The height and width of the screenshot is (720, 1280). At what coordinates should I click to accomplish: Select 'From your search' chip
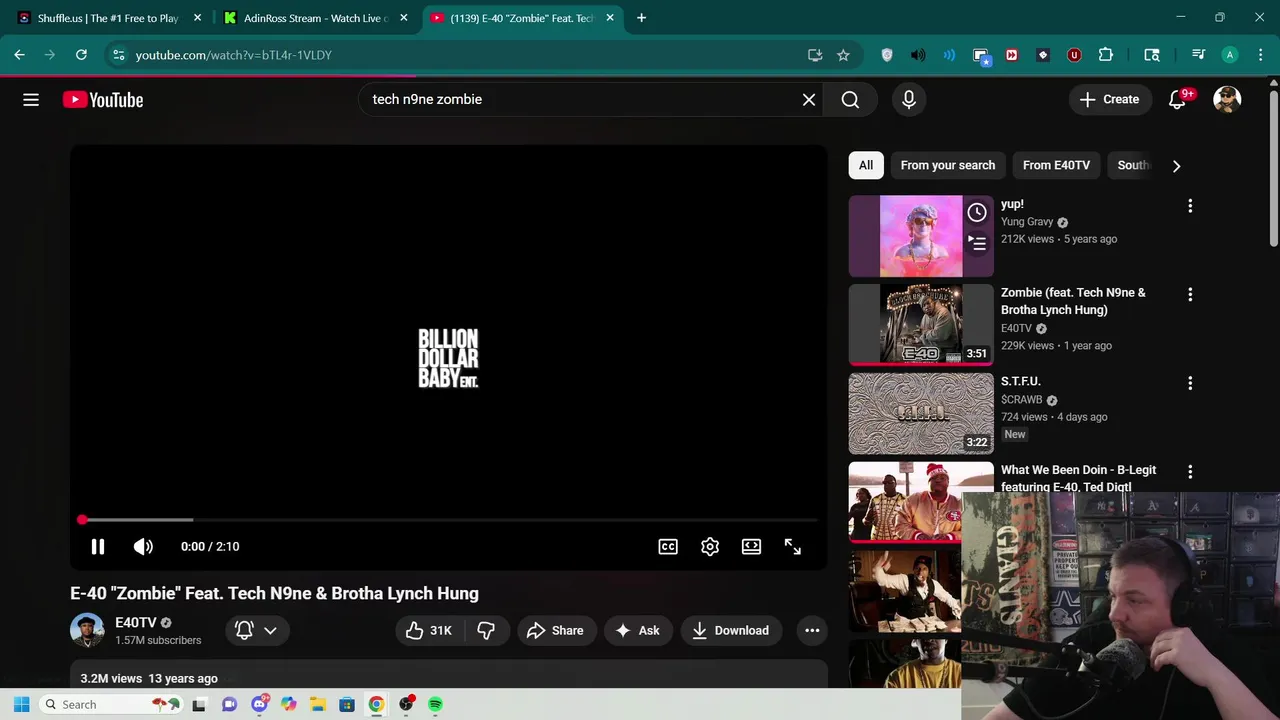point(948,166)
